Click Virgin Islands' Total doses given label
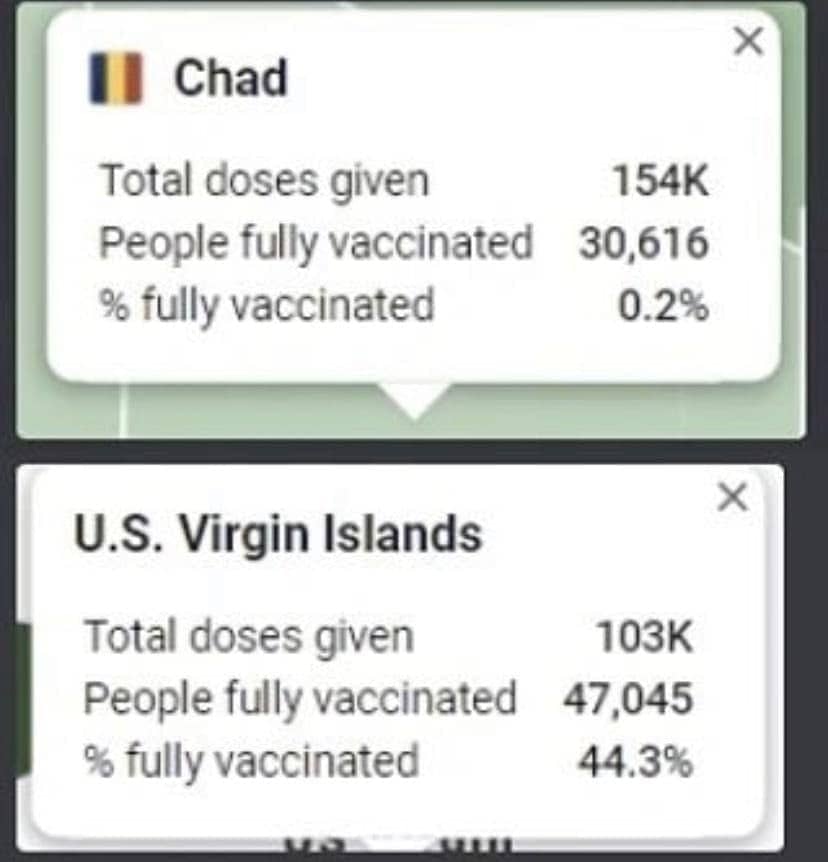Viewport: 828px width, 862px height. coord(248,636)
